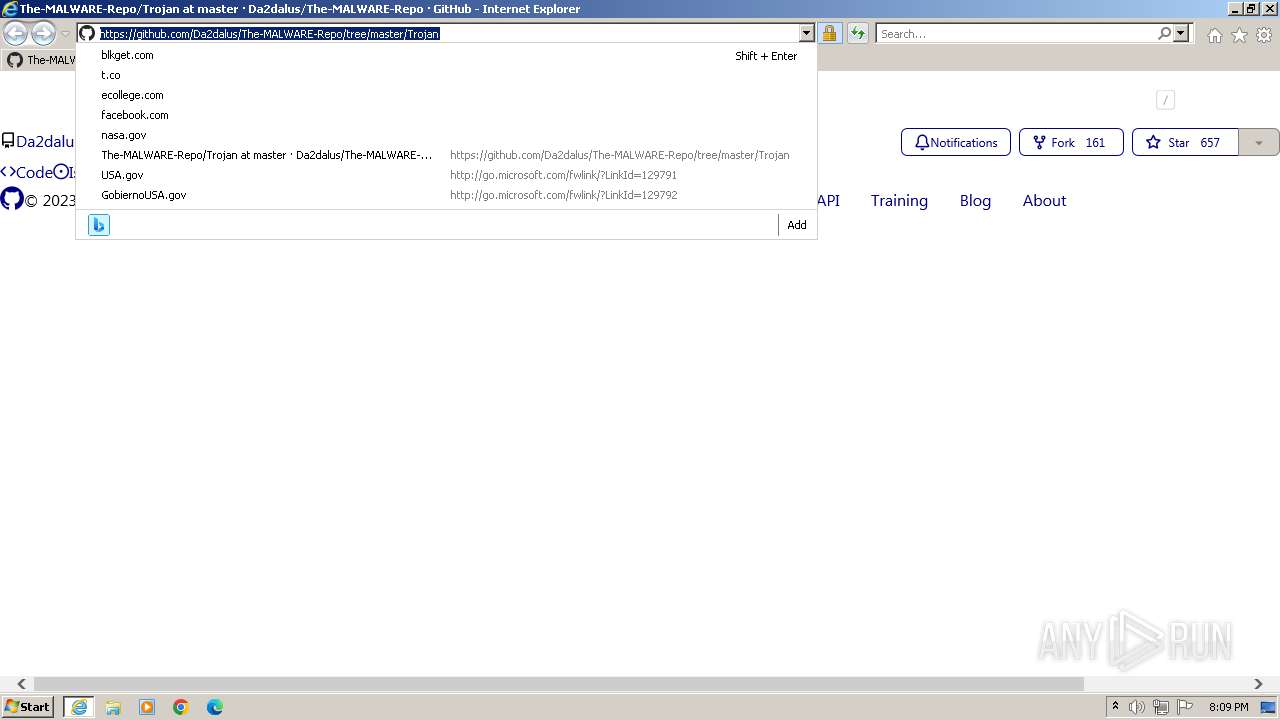Click the browser Forward arrow button
The width and height of the screenshot is (1280, 720).
pyautogui.click(x=43, y=34)
